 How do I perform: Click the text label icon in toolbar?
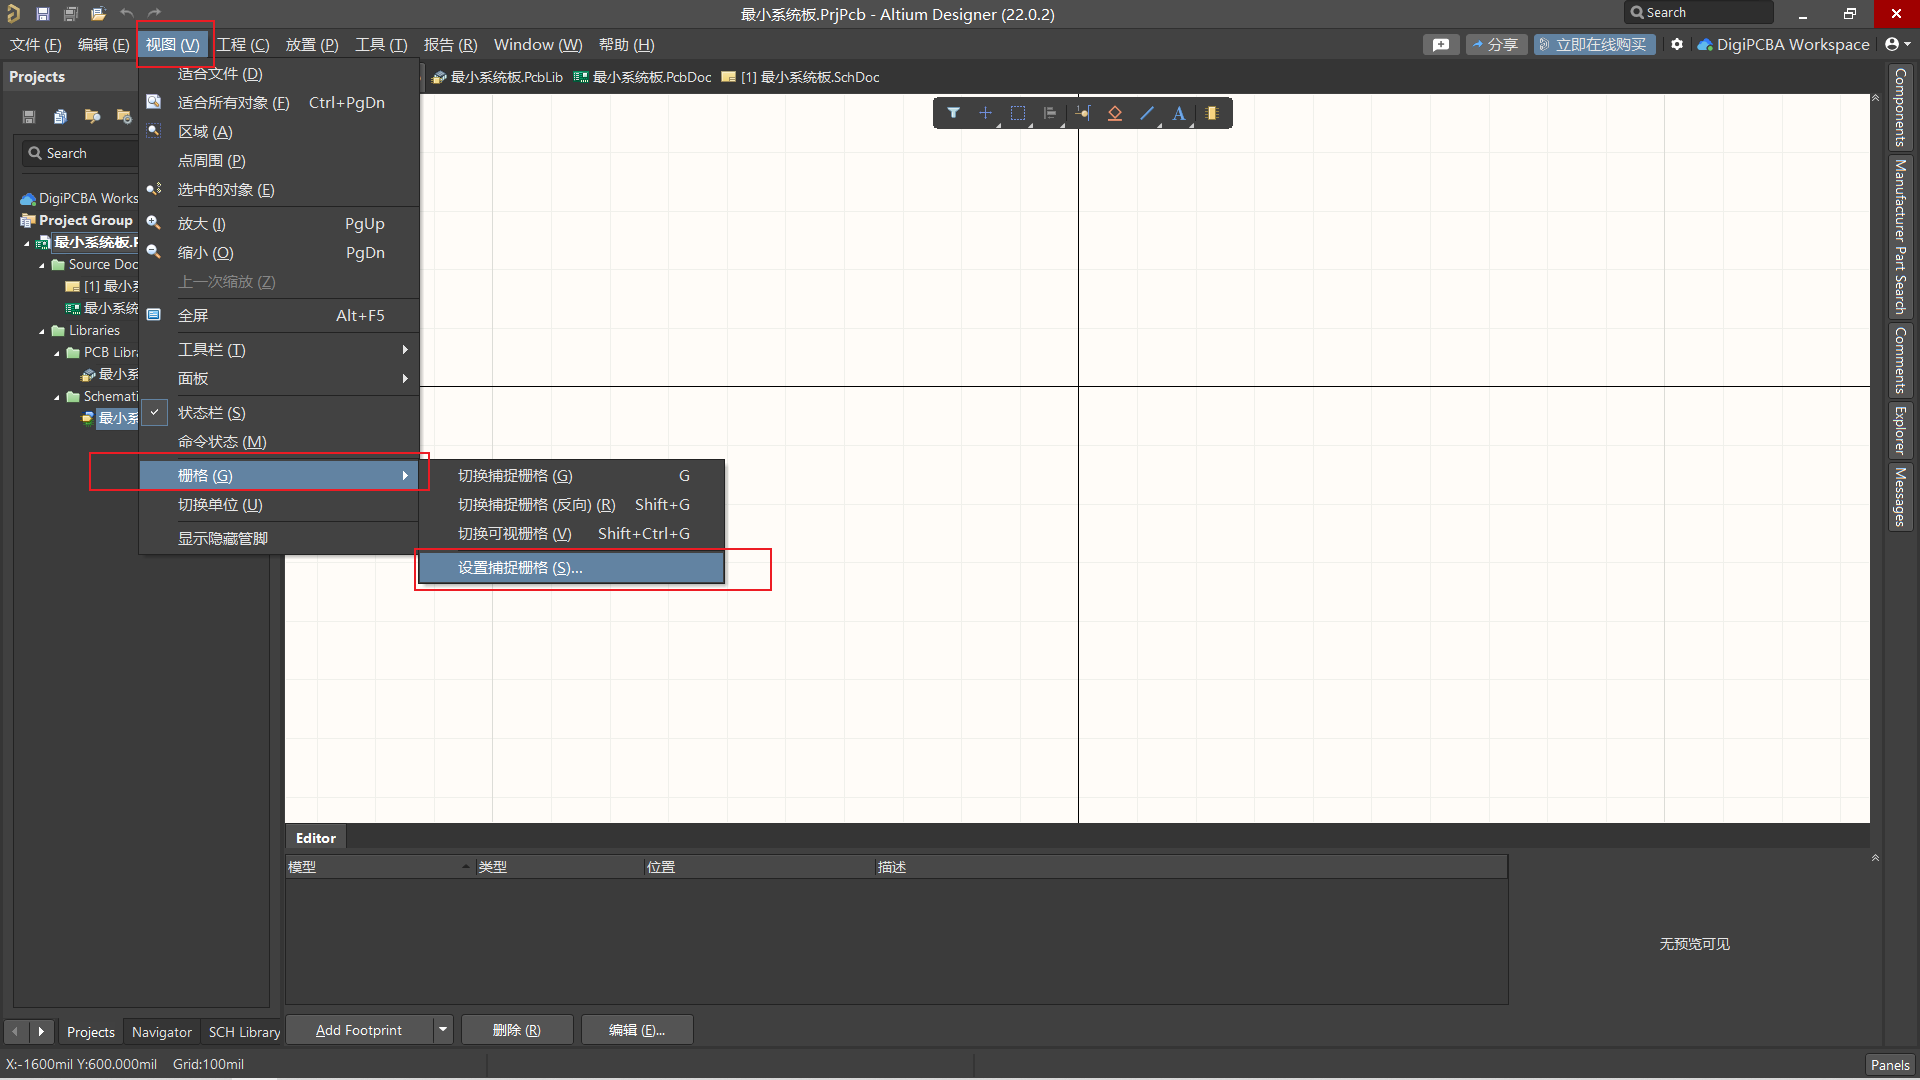click(x=1180, y=113)
